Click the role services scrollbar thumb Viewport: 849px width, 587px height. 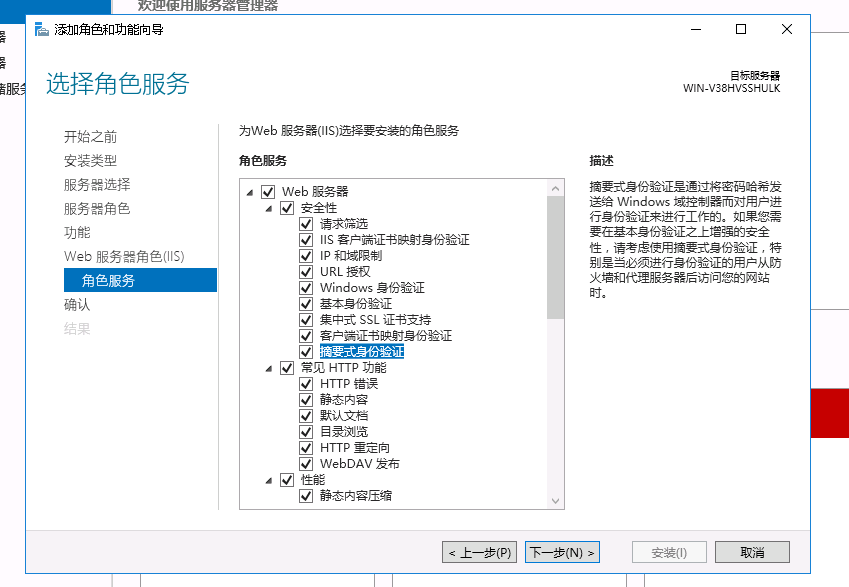coord(555,258)
